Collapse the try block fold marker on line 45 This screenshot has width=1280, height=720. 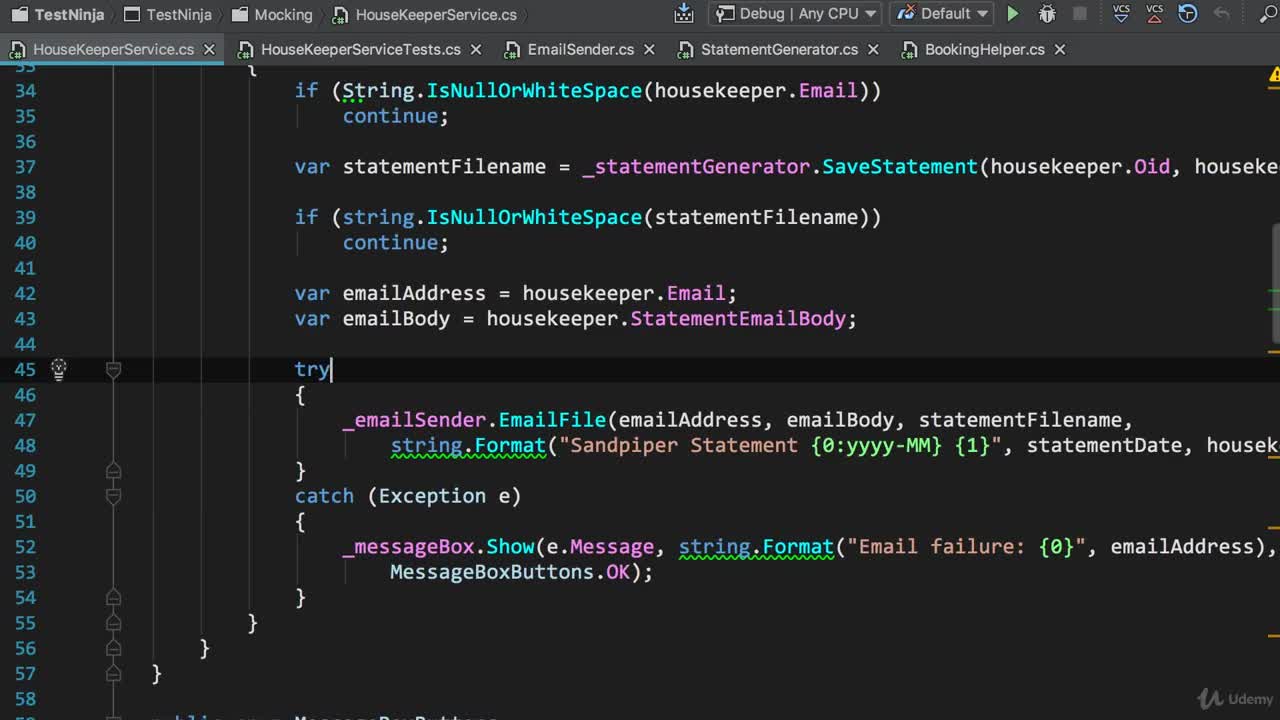click(x=113, y=369)
